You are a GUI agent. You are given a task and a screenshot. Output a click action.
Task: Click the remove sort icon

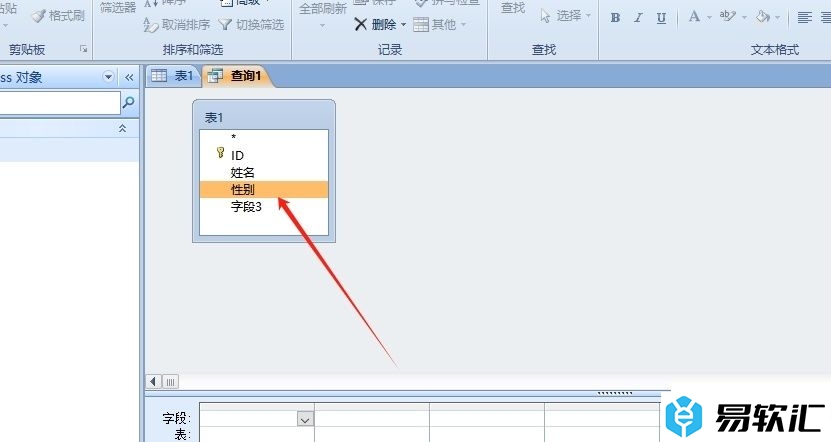(x=152, y=24)
